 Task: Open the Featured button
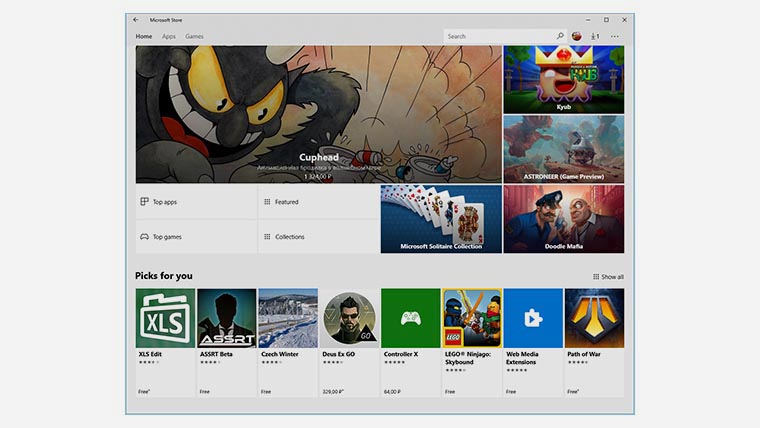(319, 202)
